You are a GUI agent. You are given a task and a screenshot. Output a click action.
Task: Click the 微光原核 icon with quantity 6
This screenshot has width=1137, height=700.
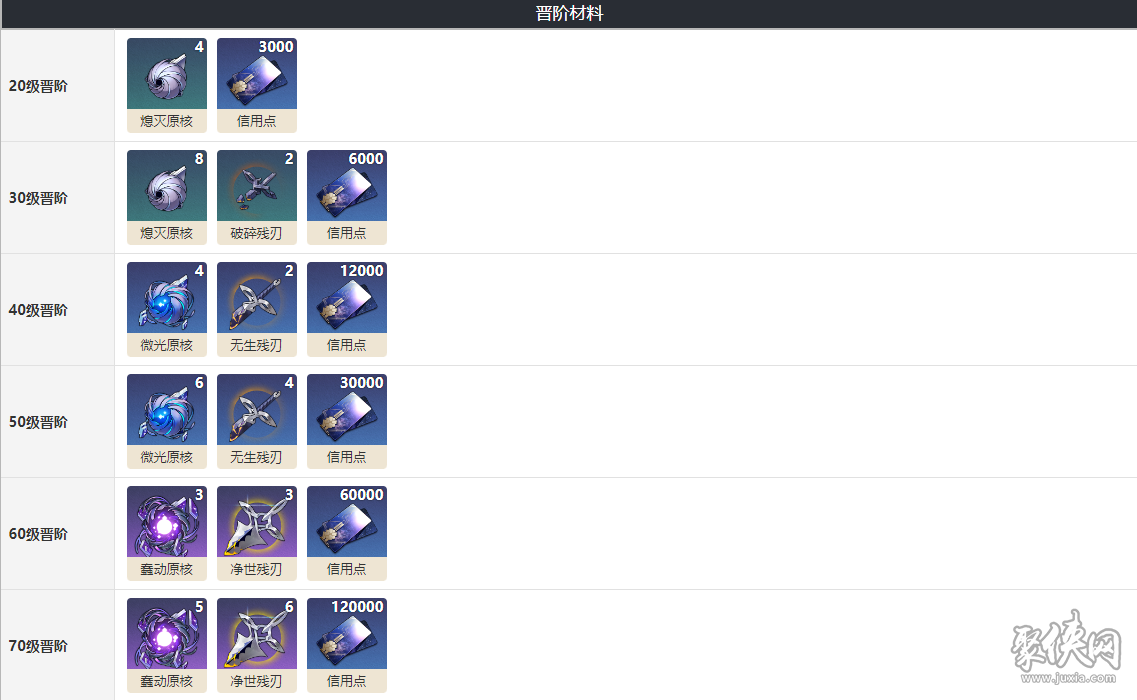pyautogui.click(x=167, y=421)
